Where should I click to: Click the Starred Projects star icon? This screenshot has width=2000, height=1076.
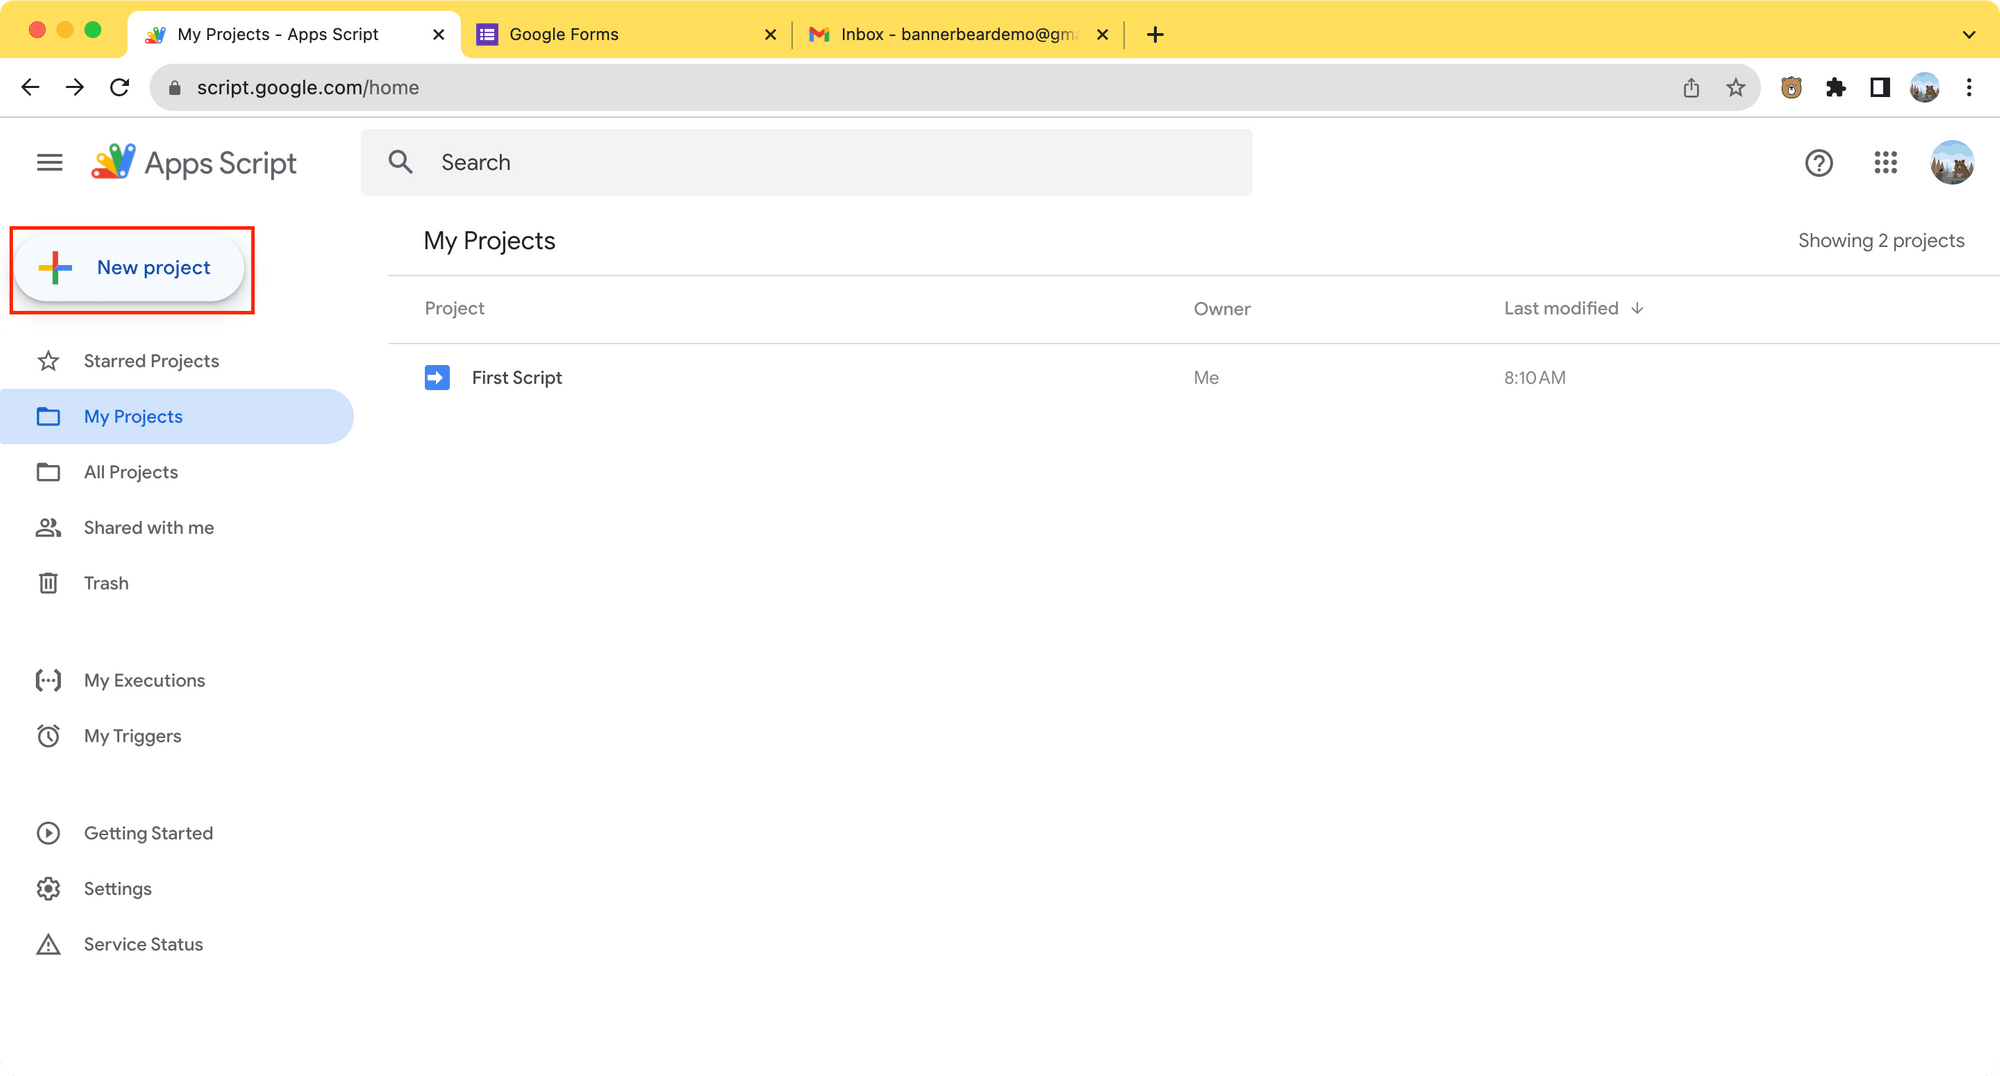click(x=48, y=360)
